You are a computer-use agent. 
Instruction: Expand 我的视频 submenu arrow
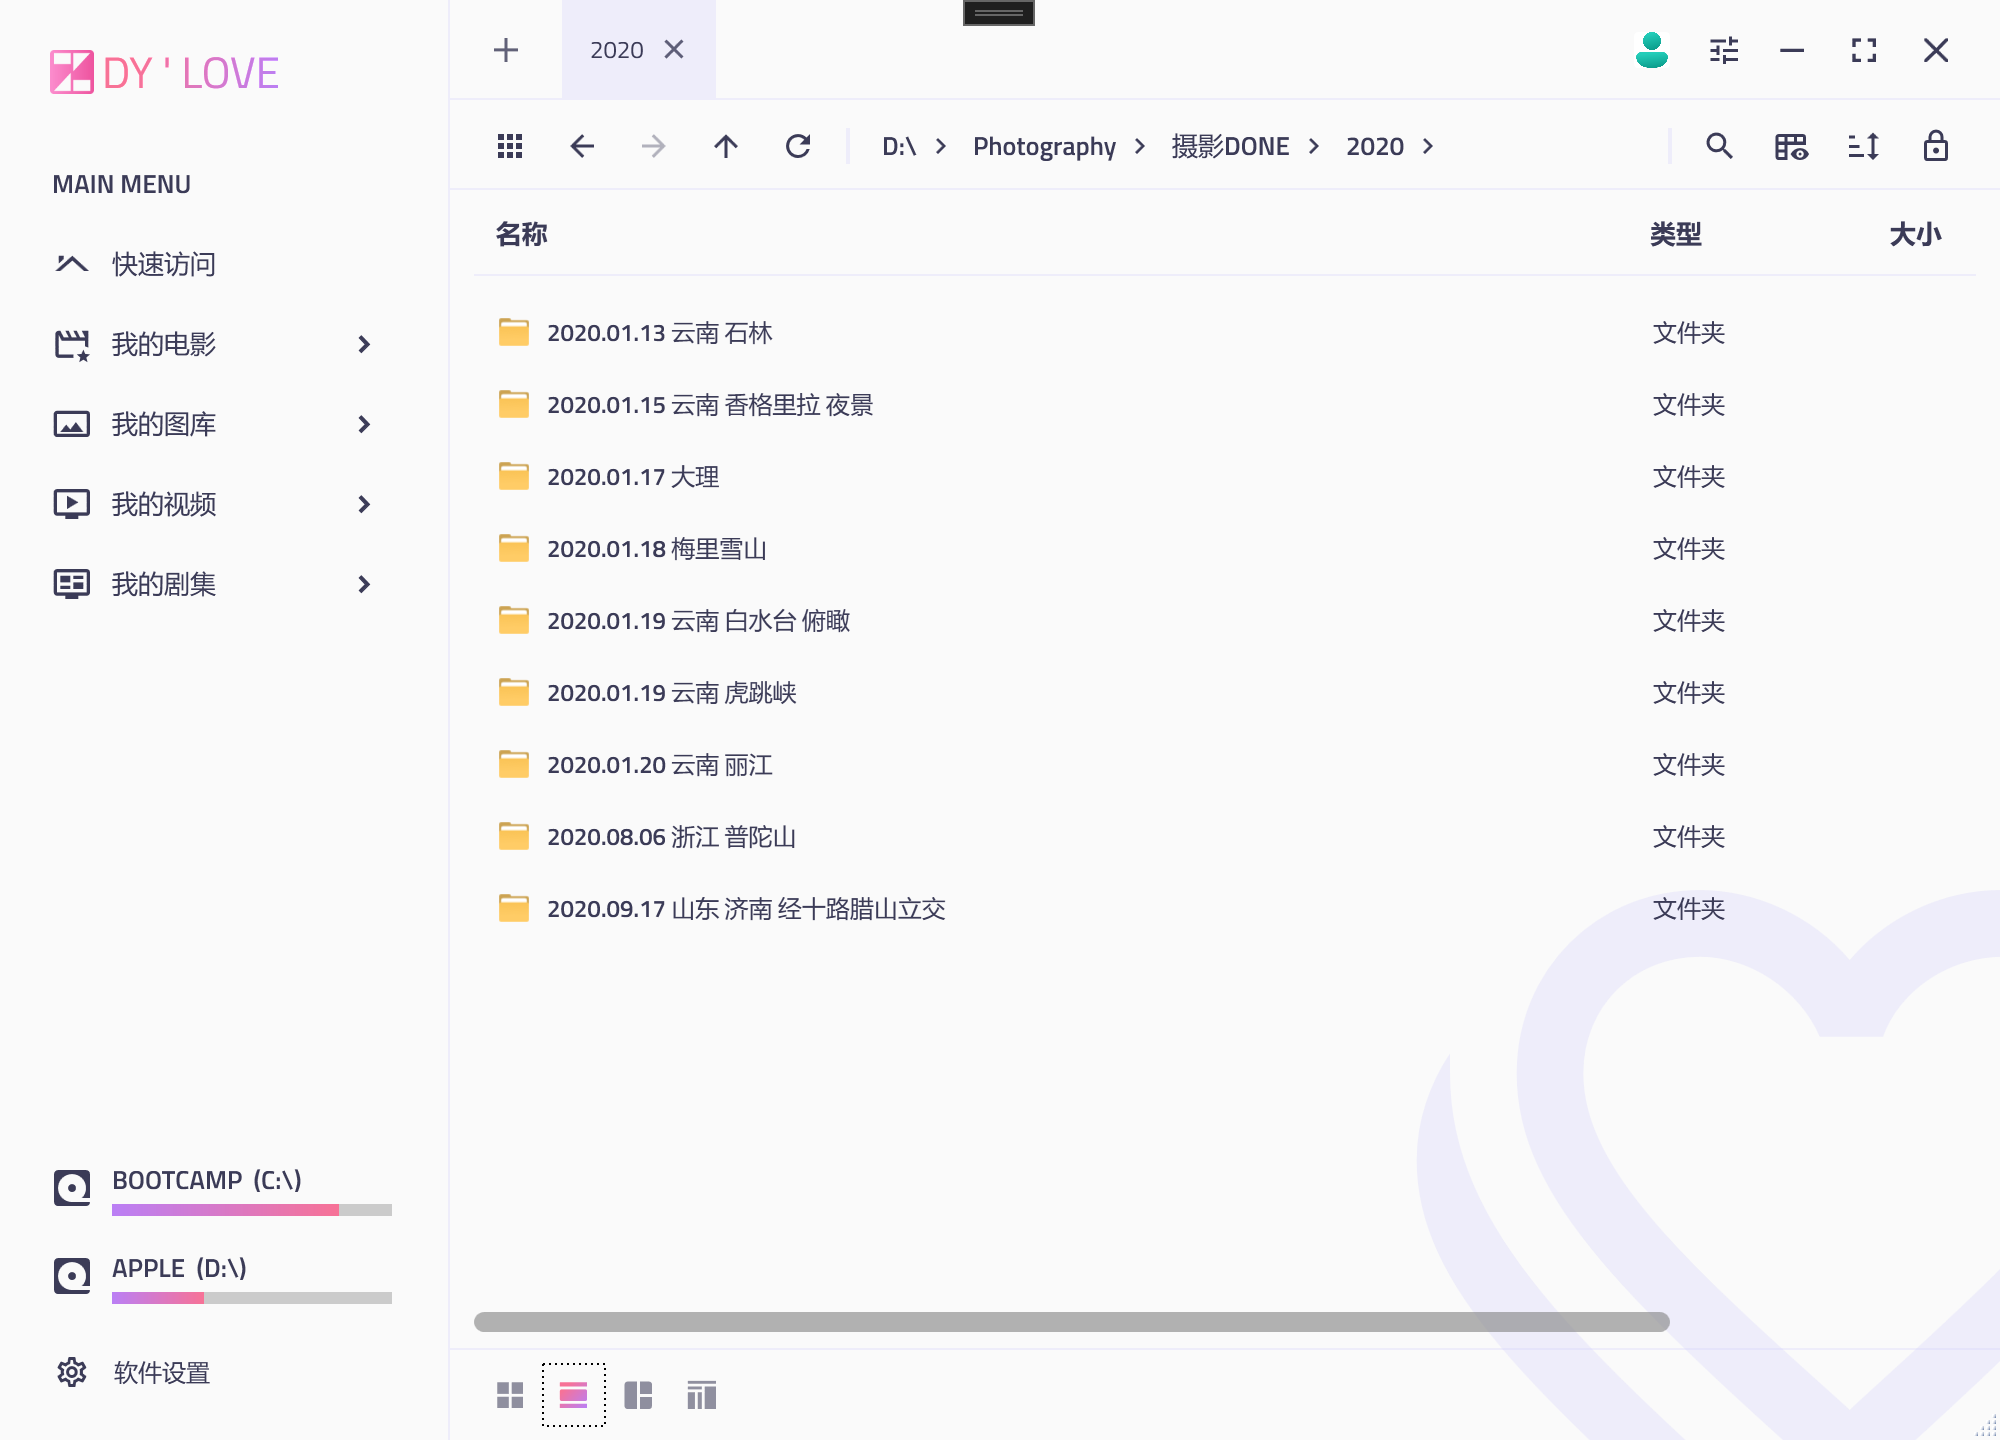pos(364,504)
